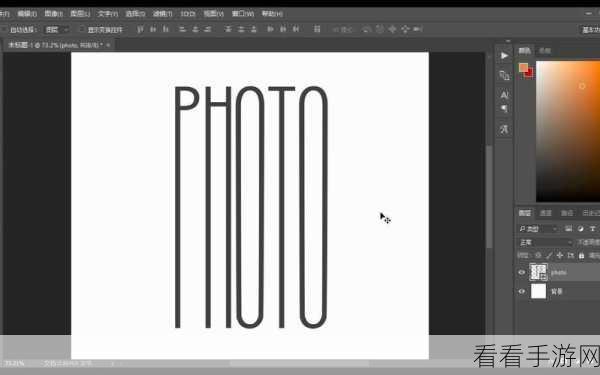Image resolution: width=600 pixels, height=375 pixels.
Task: Toggle lock artboard nesting icon
Action: click(571, 255)
